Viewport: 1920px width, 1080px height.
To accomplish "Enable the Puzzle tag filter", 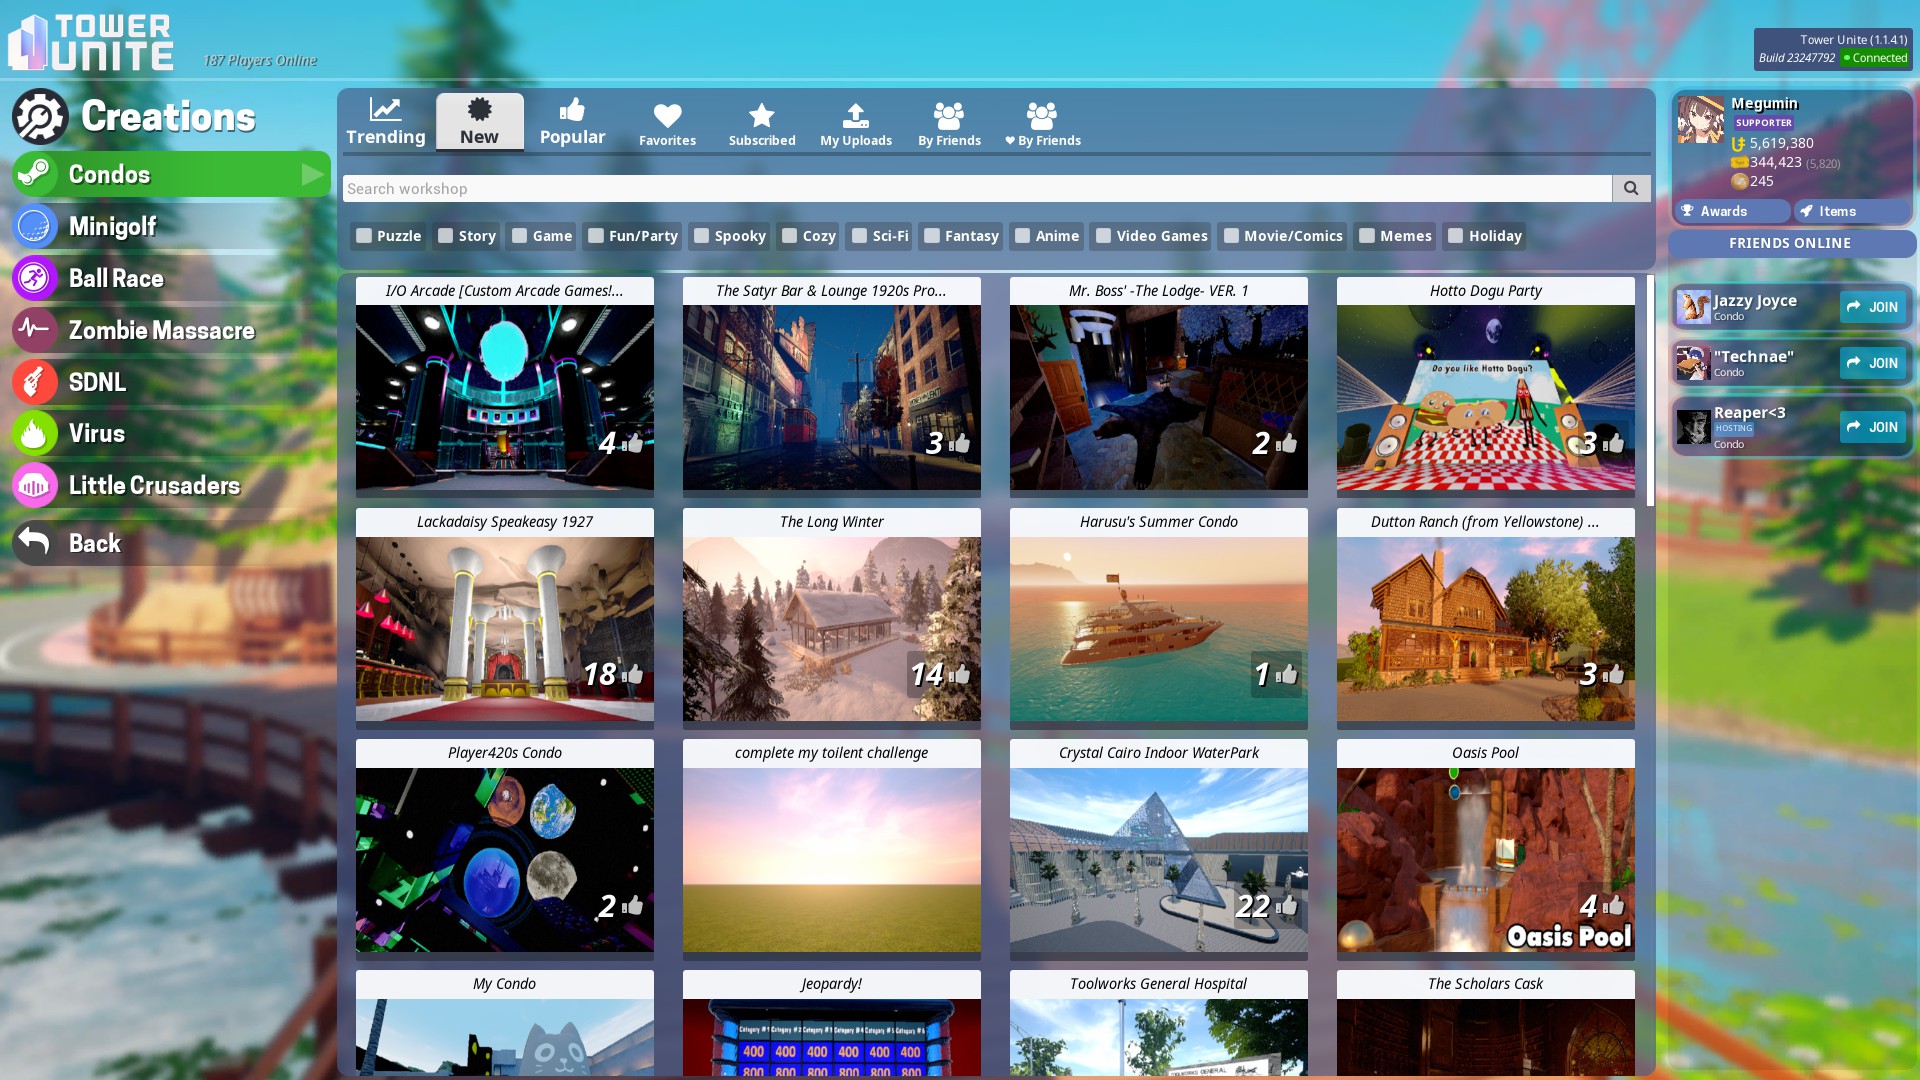I will (364, 236).
